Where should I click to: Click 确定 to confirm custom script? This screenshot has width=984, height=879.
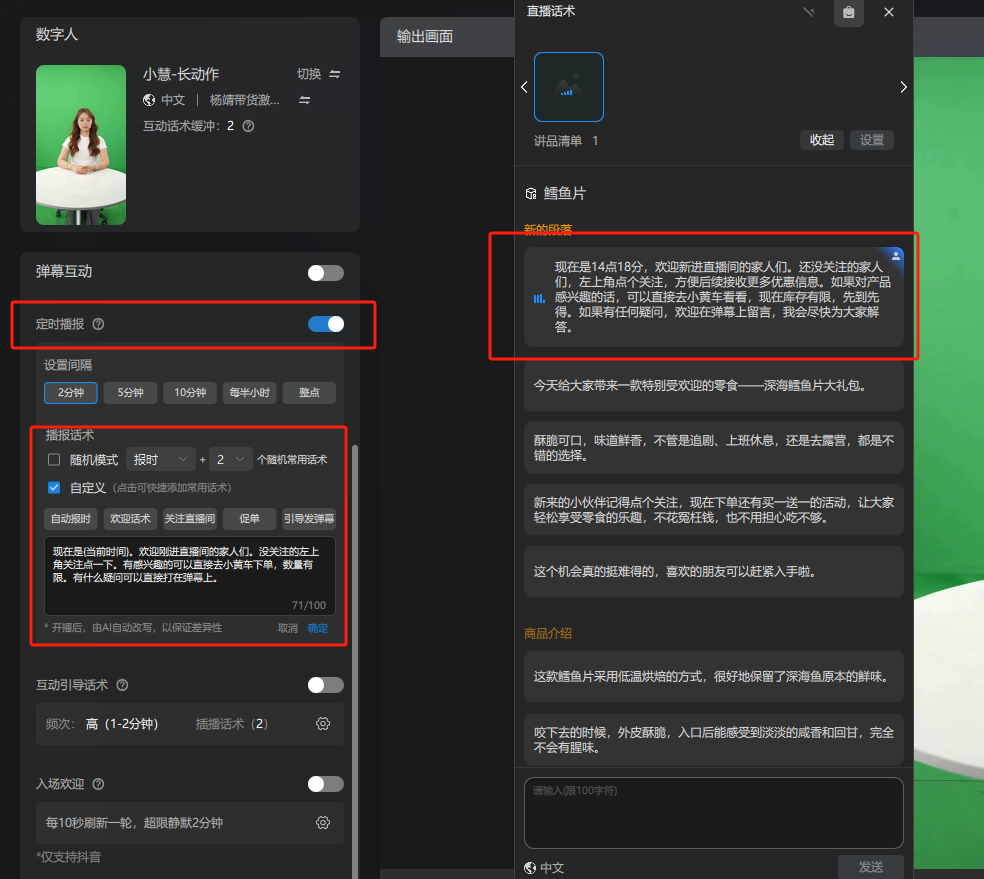317,628
